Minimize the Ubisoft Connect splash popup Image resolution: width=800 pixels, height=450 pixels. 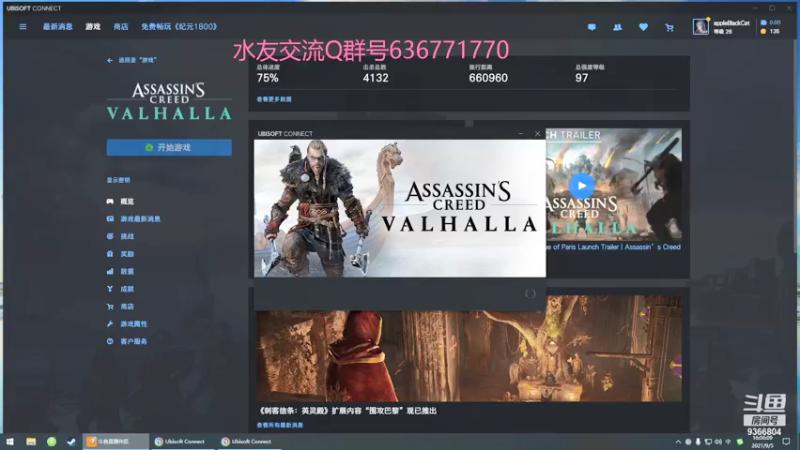pyautogui.click(x=520, y=134)
